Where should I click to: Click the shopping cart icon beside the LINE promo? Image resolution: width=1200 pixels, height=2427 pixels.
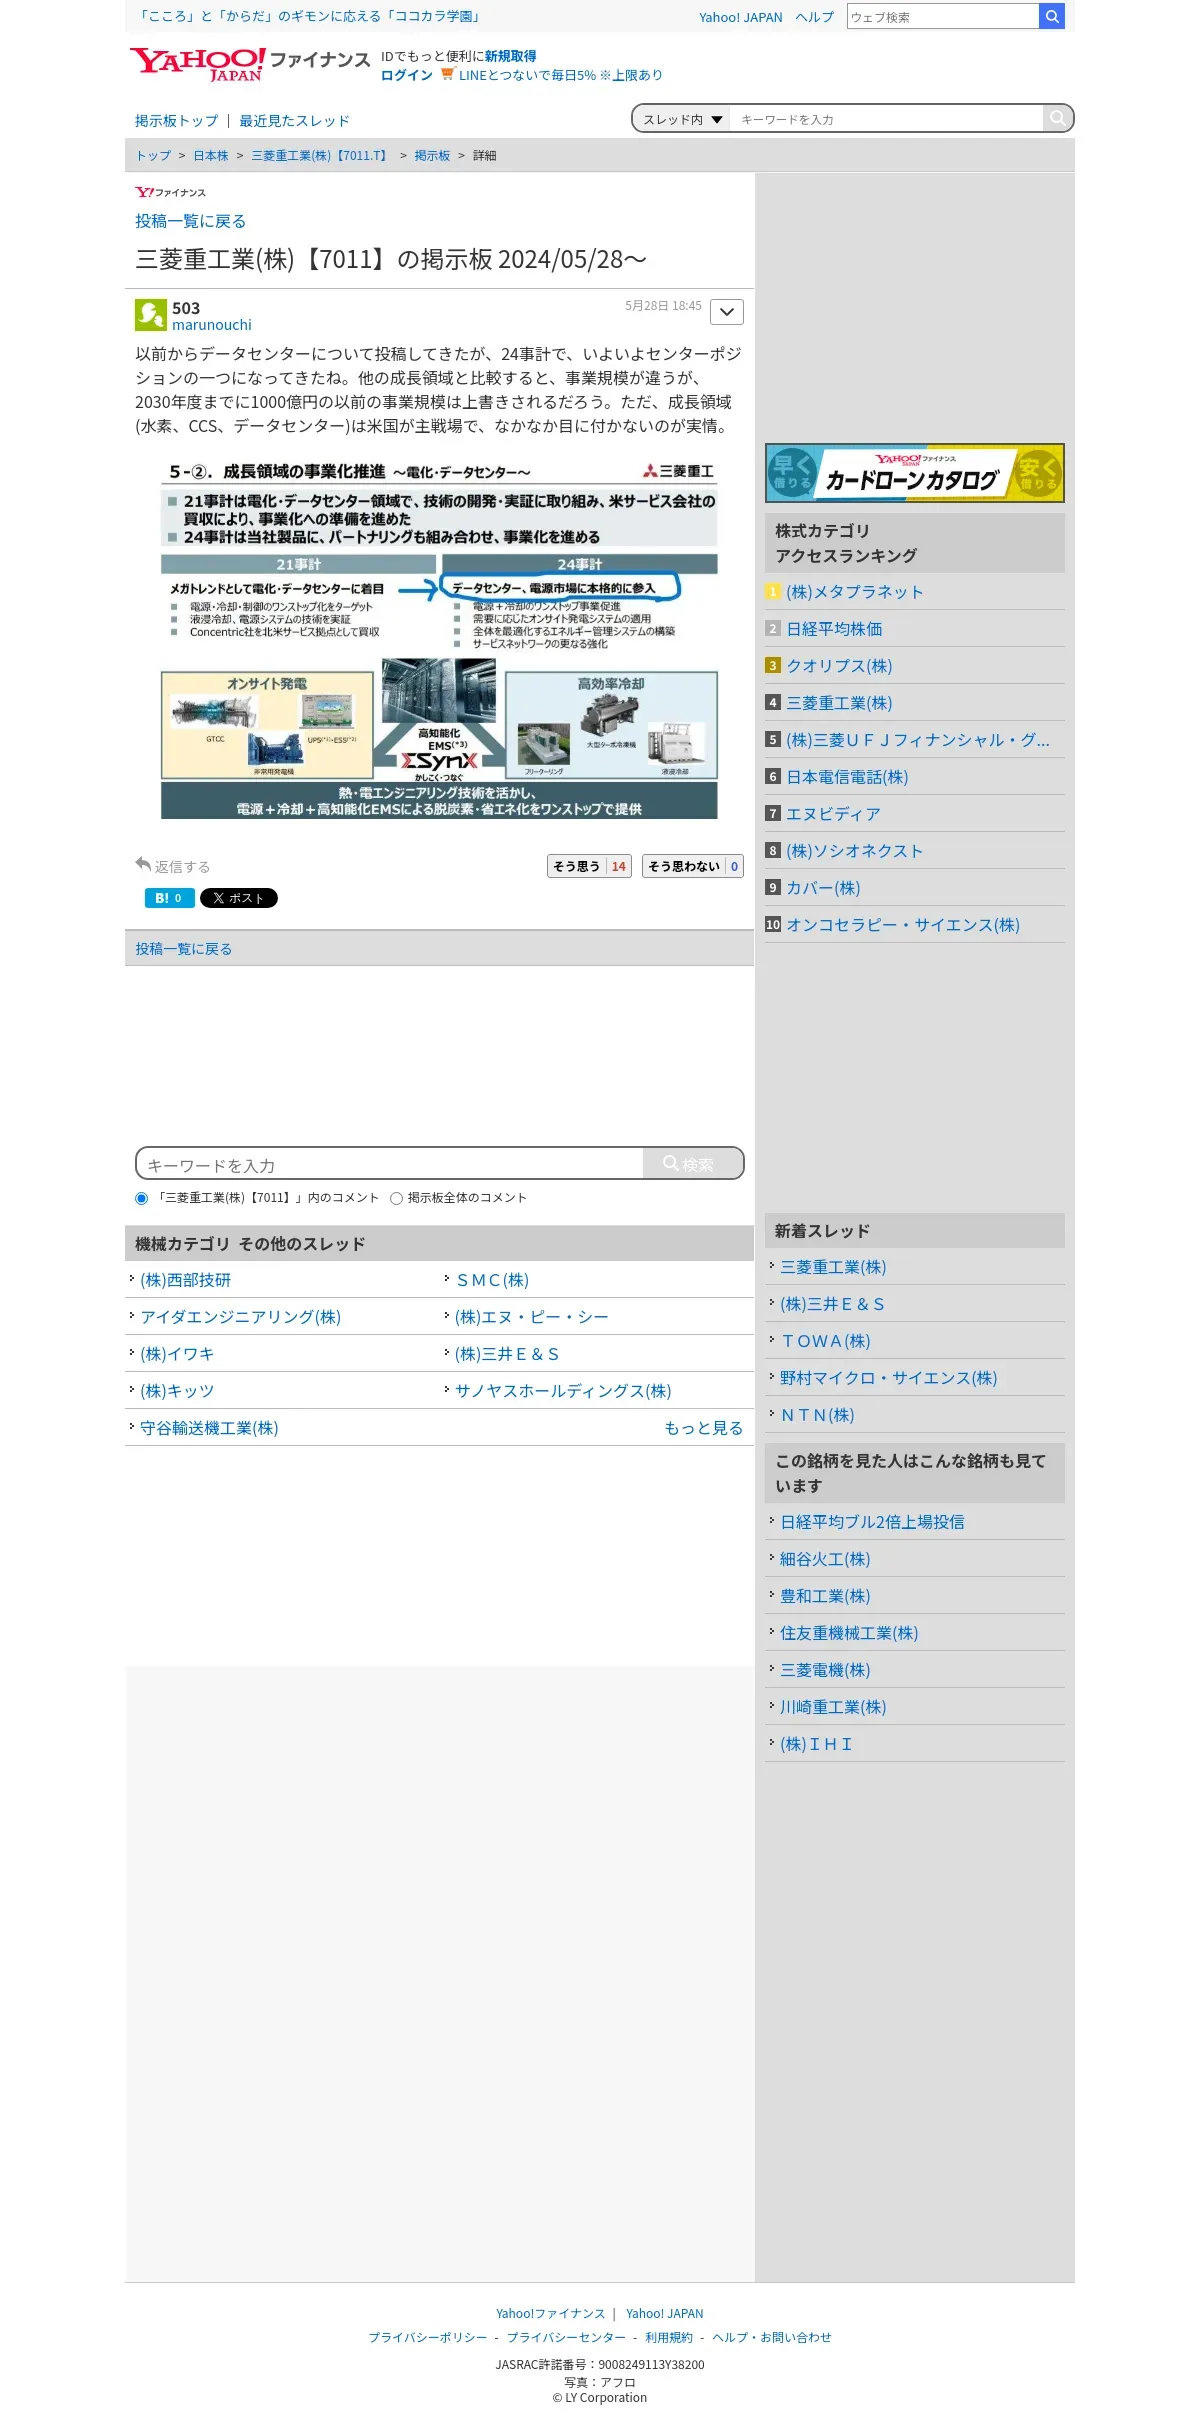pos(447,74)
